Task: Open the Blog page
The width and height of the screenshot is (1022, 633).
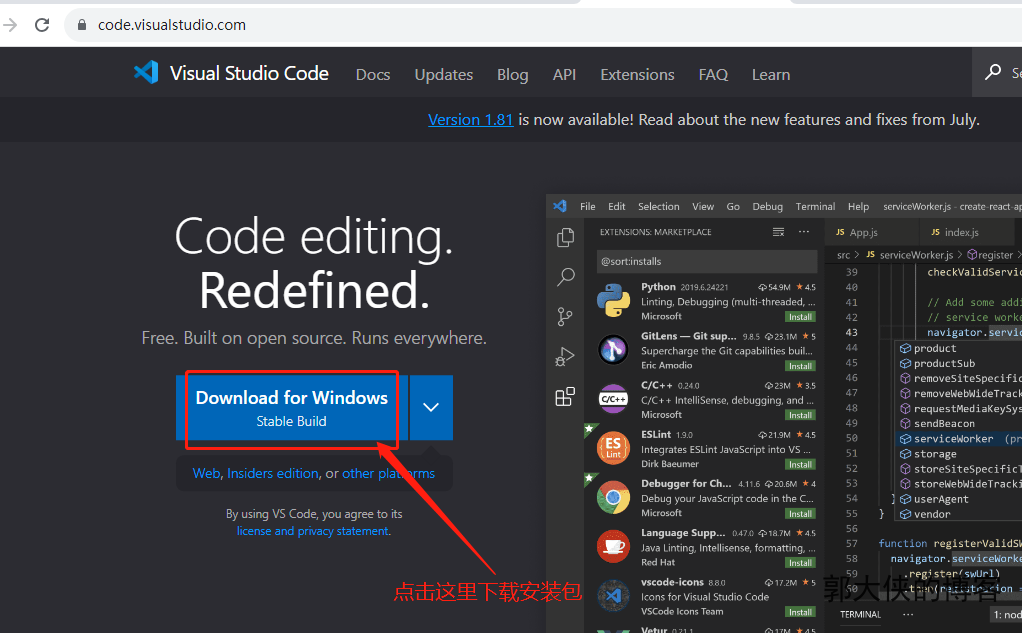Action: (x=512, y=74)
